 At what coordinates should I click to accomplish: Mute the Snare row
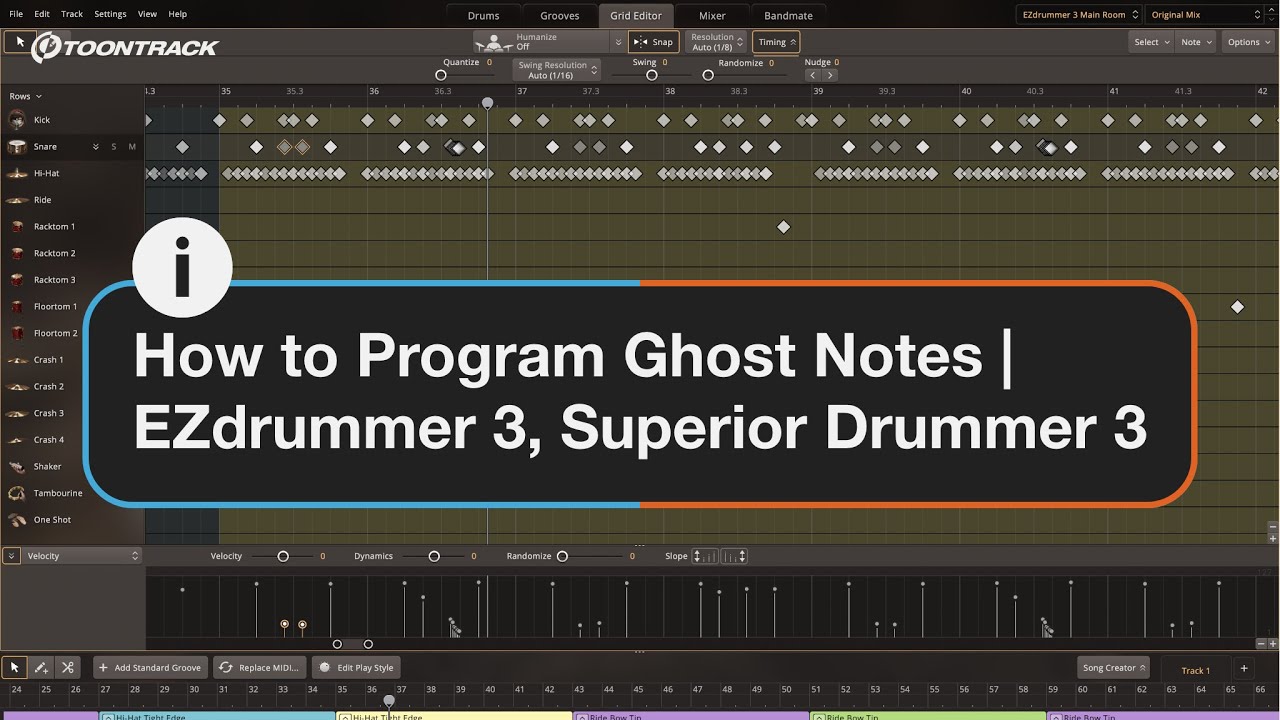point(132,147)
